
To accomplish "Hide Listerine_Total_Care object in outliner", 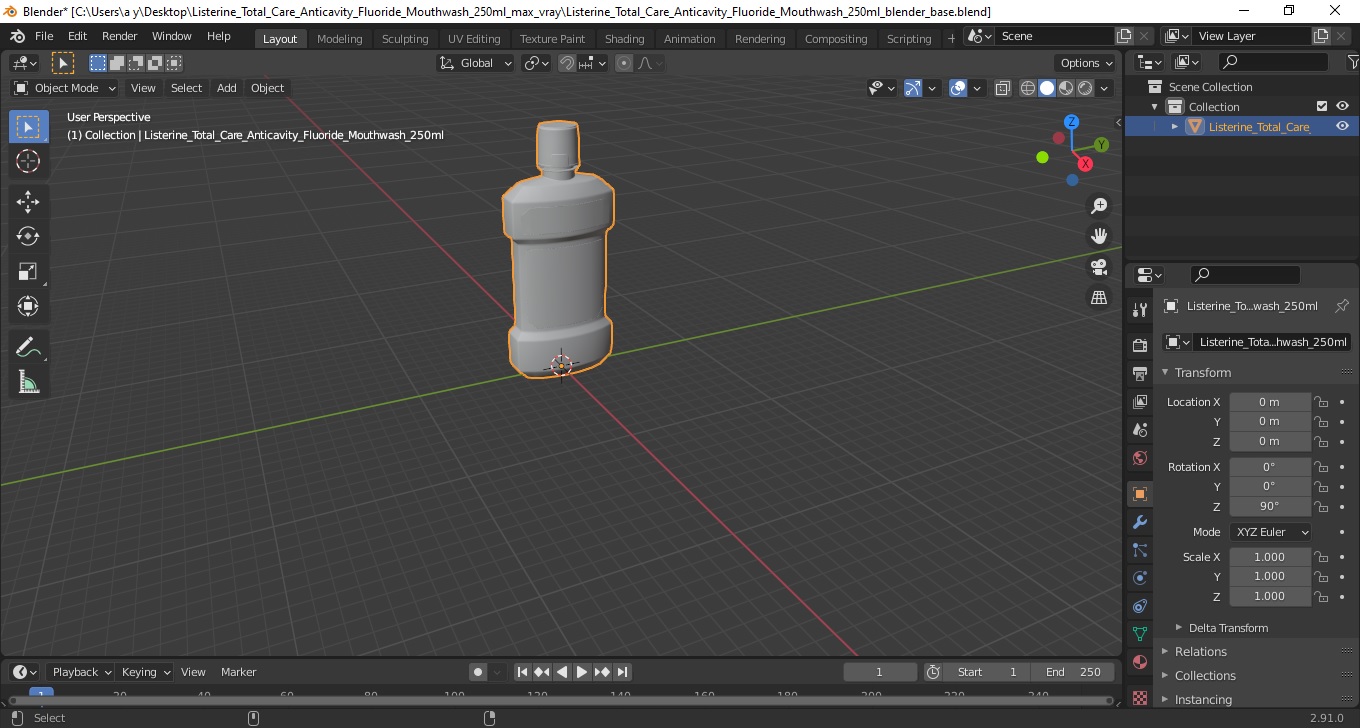I will (1342, 126).
